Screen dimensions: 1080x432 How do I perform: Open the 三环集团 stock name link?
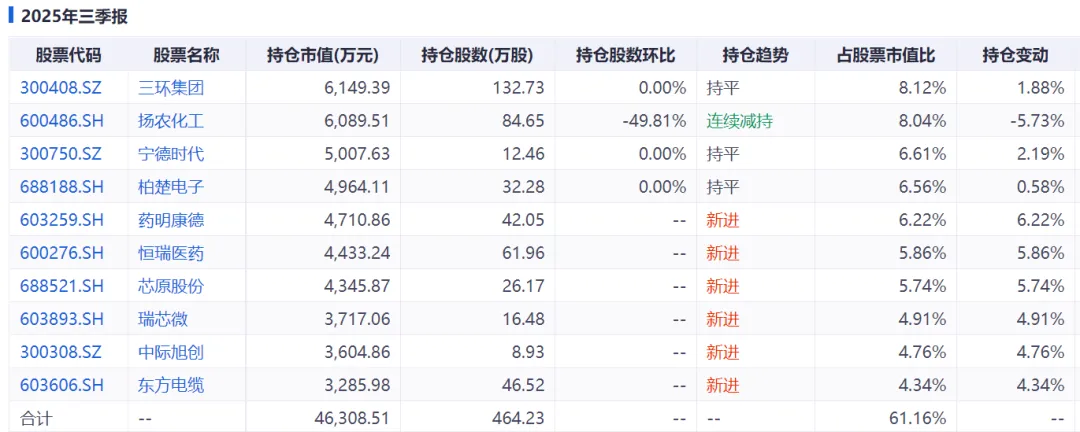(171, 88)
